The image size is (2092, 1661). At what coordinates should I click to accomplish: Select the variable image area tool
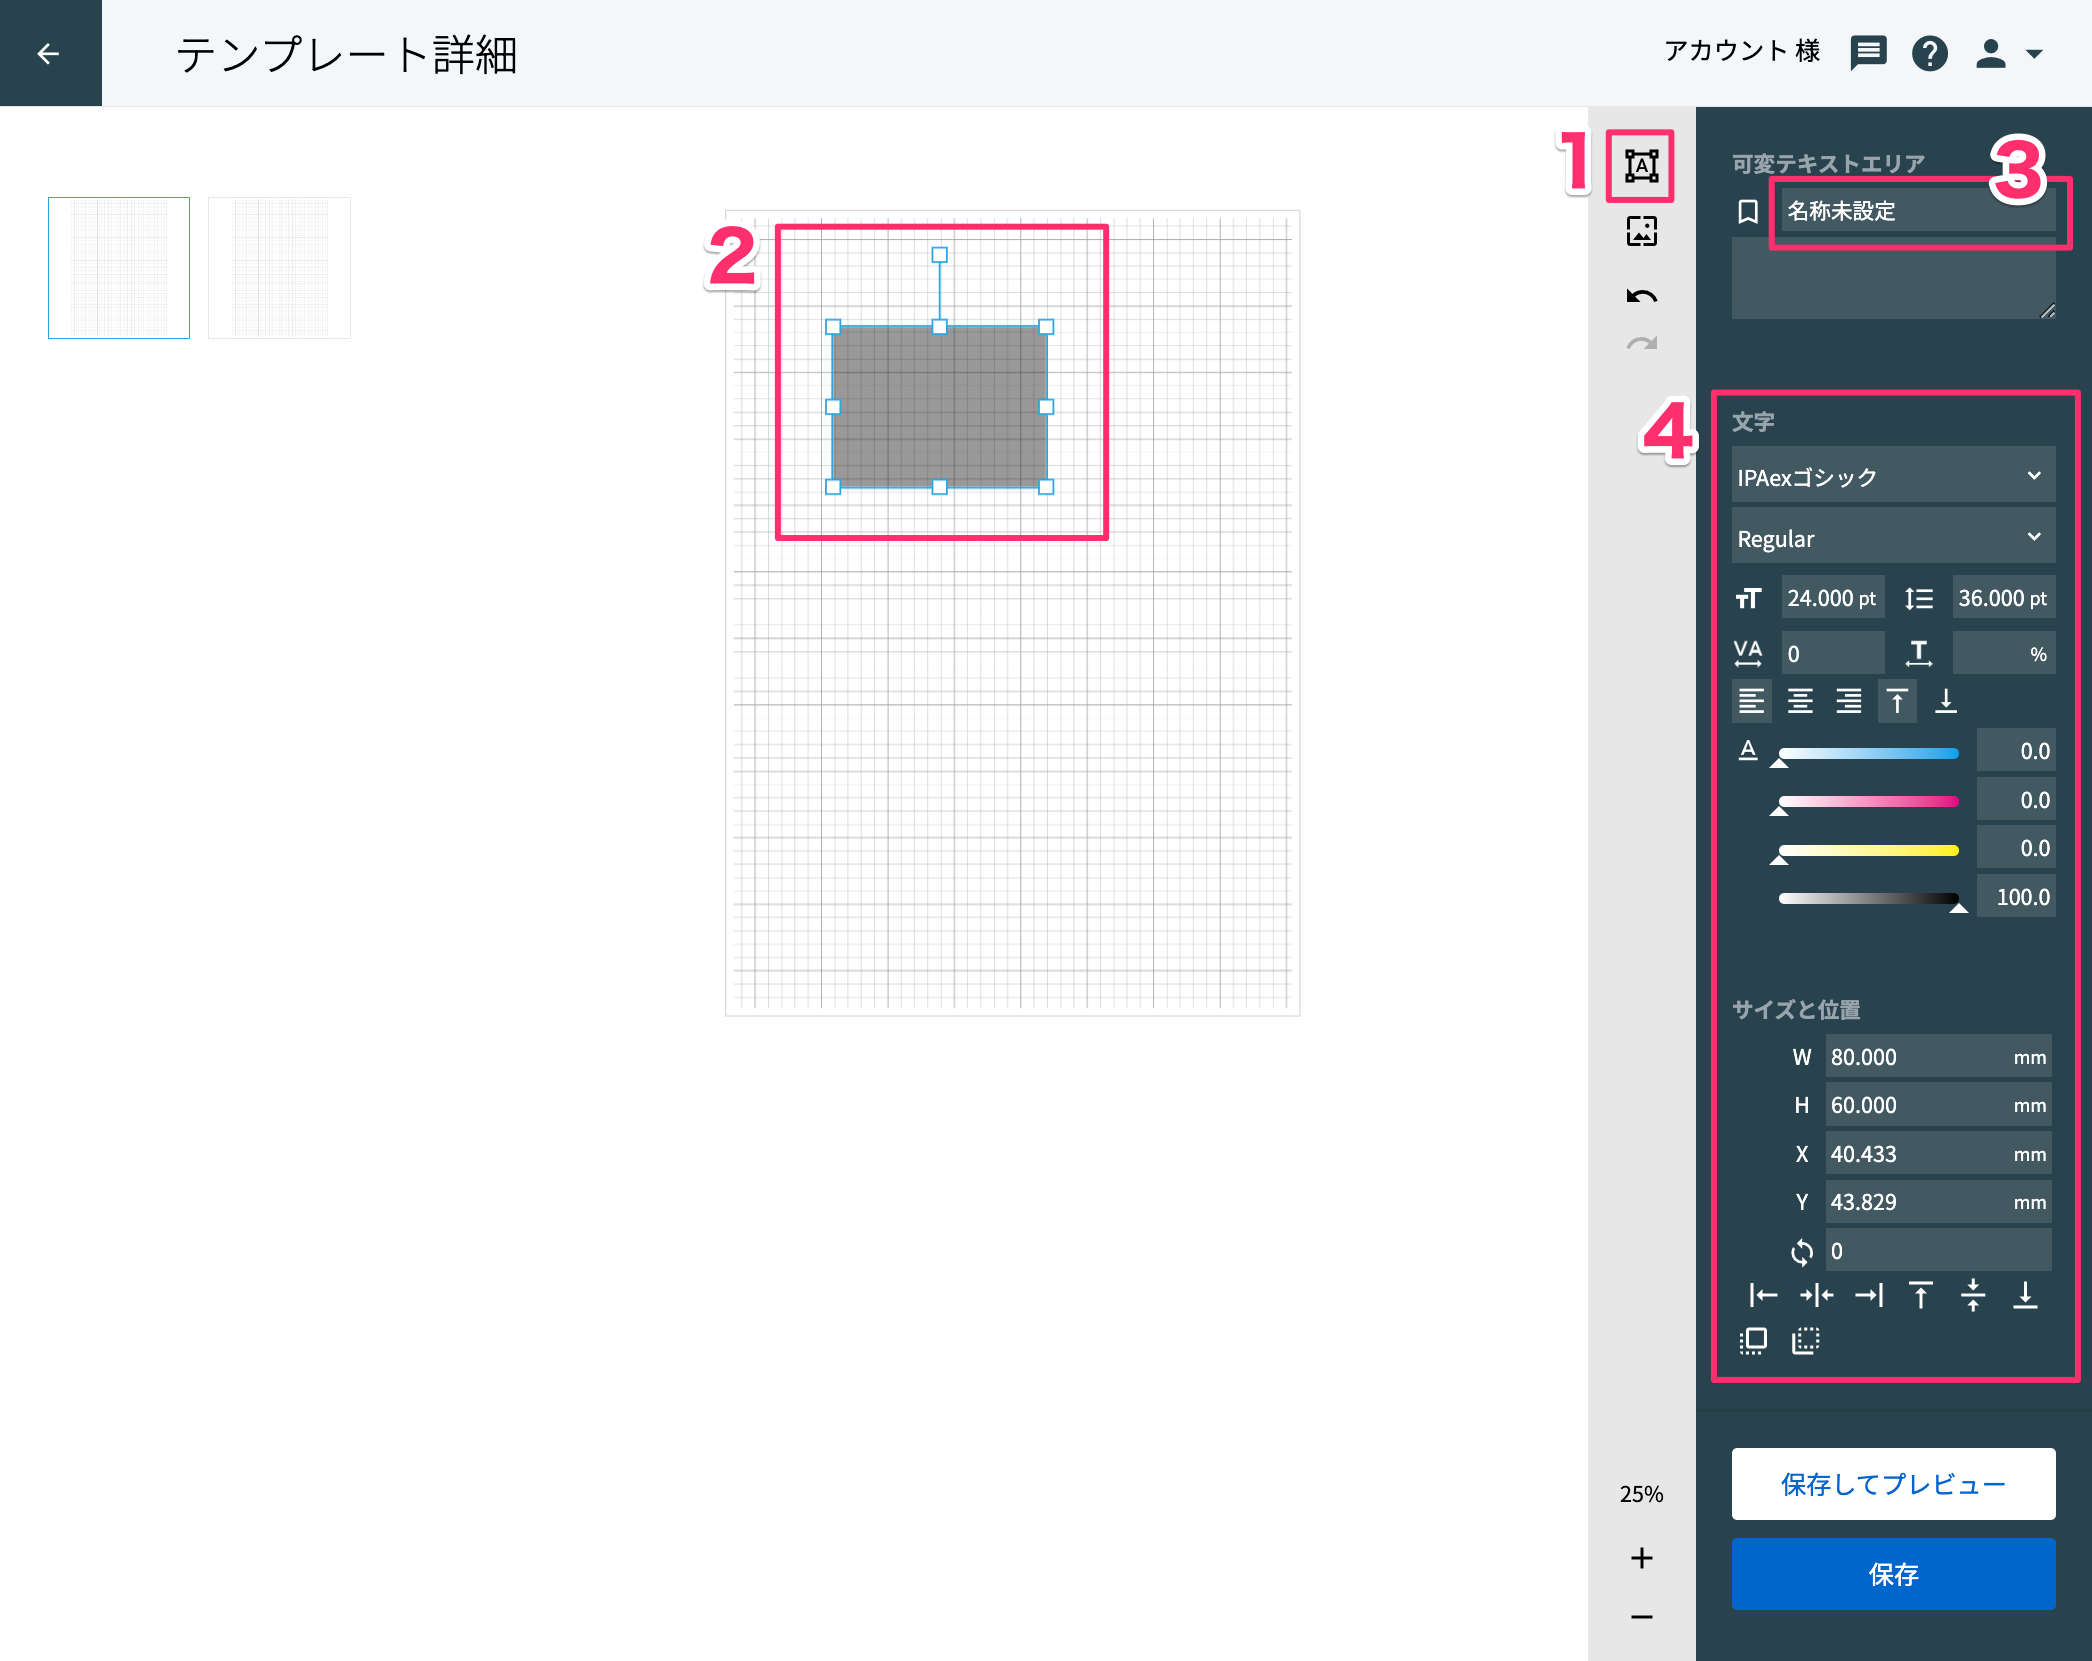click(x=1641, y=232)
